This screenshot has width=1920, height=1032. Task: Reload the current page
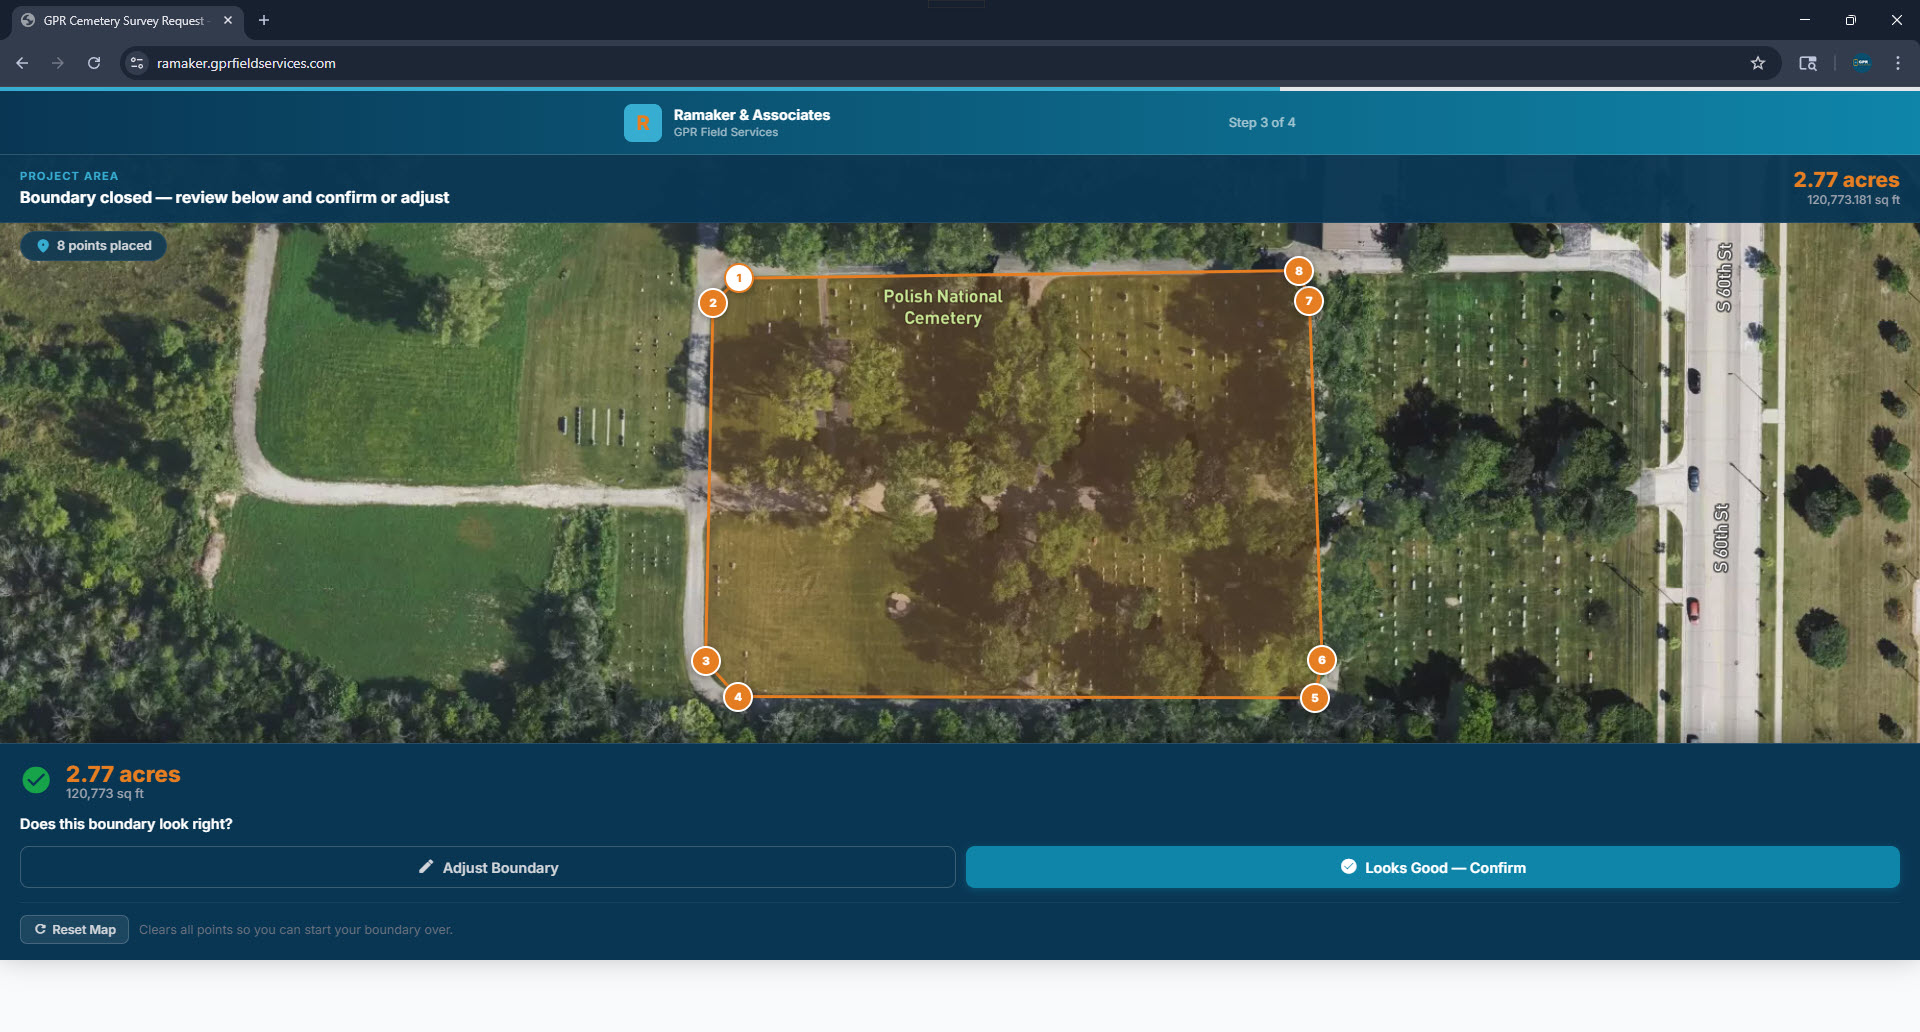[x=94, y=63]
